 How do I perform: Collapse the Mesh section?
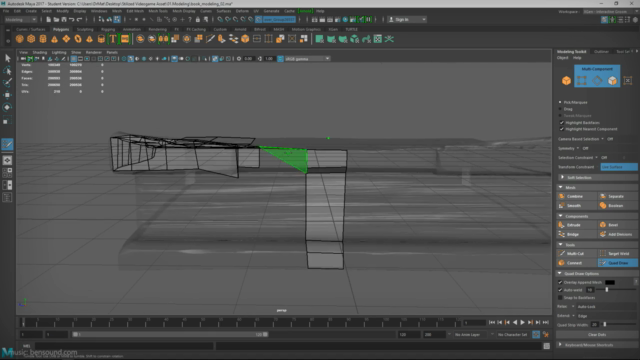point(560,187)
